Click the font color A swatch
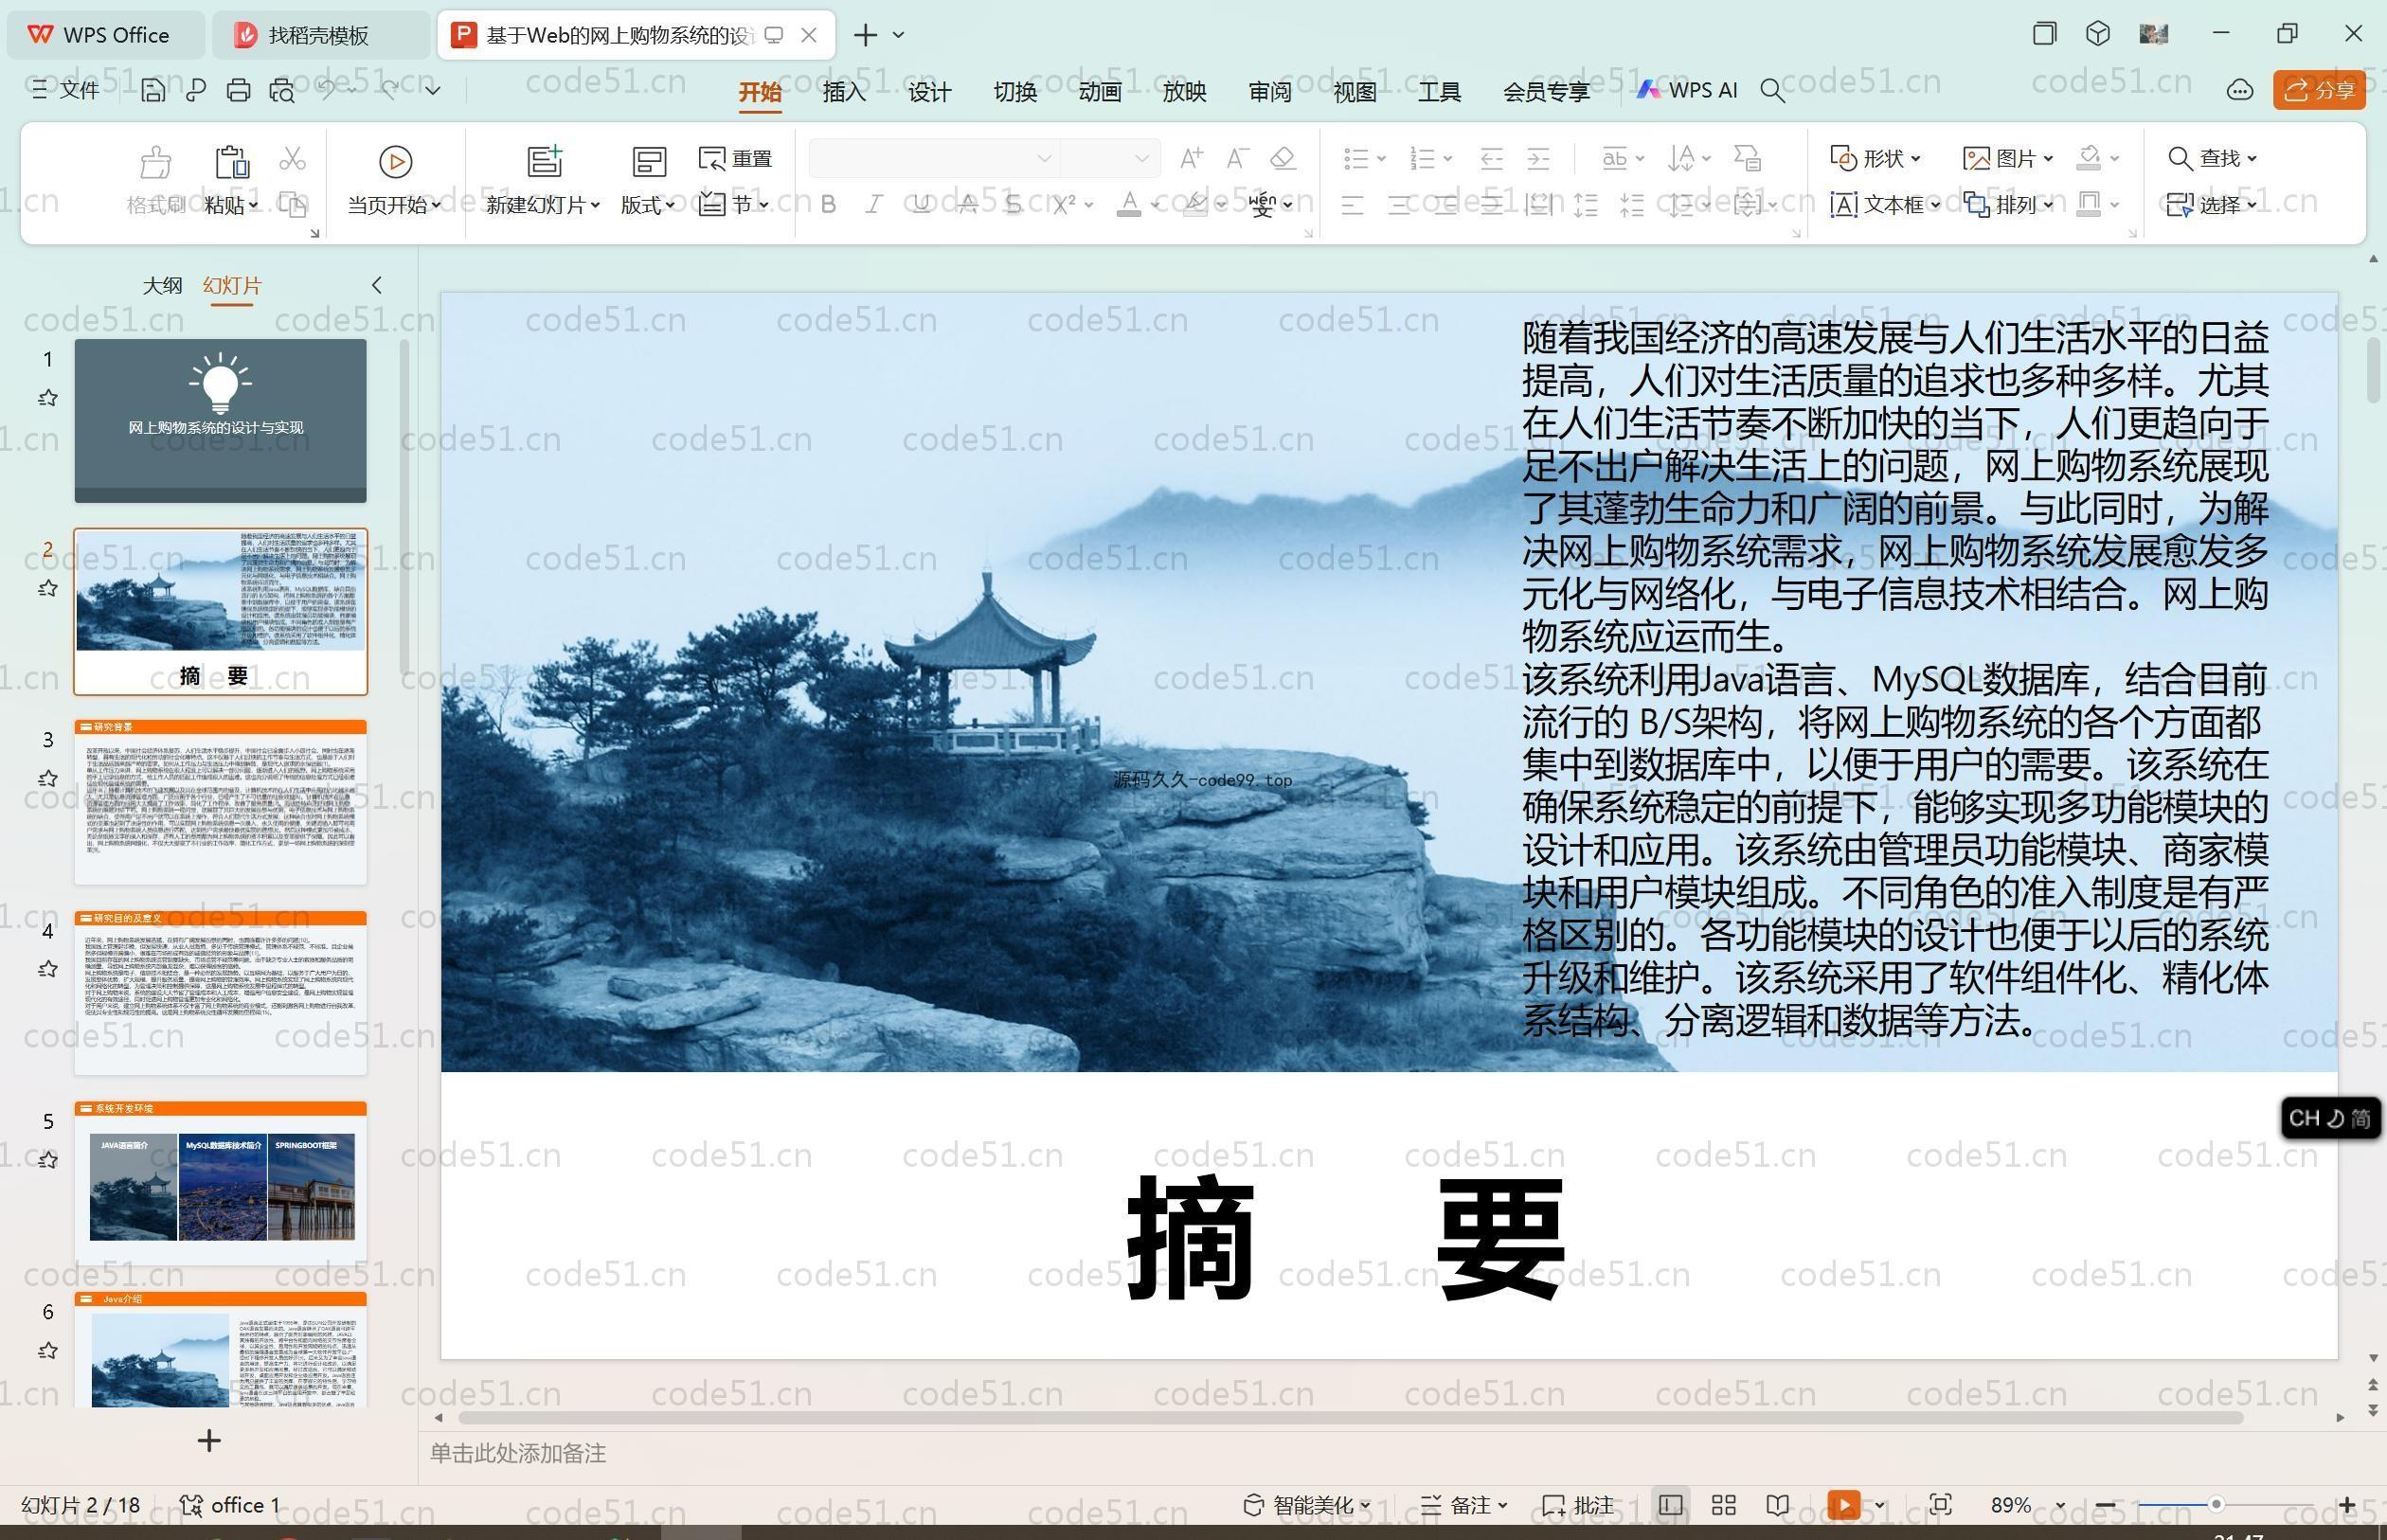 coord(1129,205)
